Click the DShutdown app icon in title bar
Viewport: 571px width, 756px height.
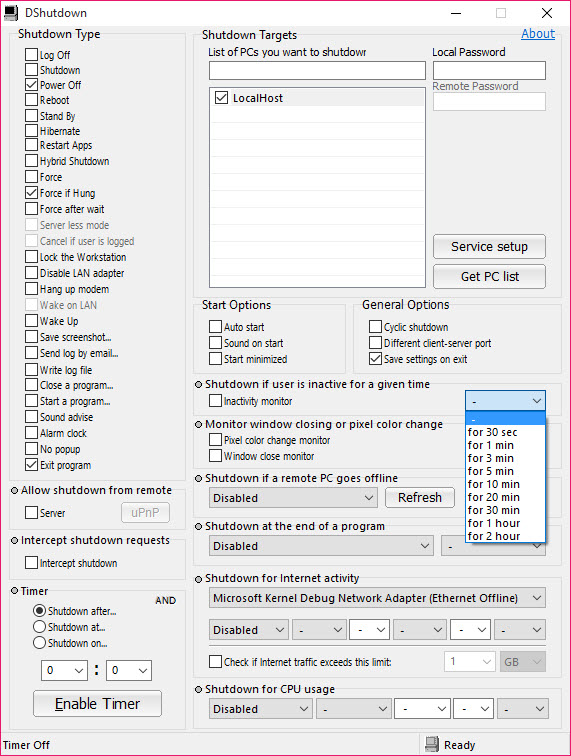click(x=11, y=13)
